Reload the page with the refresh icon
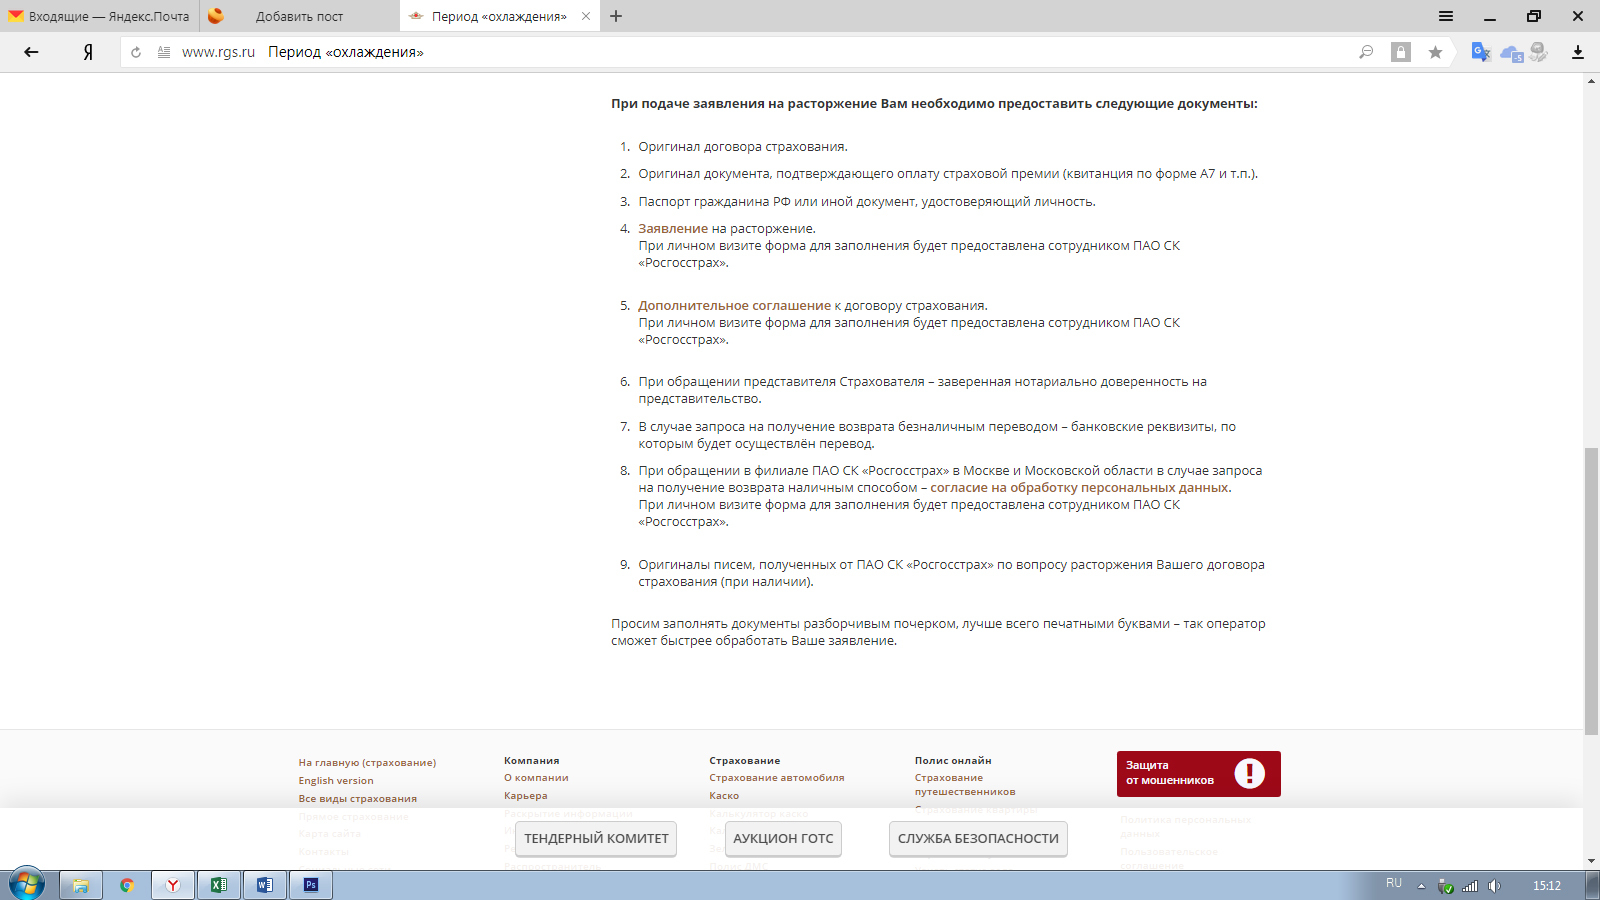 pos(136,52)
